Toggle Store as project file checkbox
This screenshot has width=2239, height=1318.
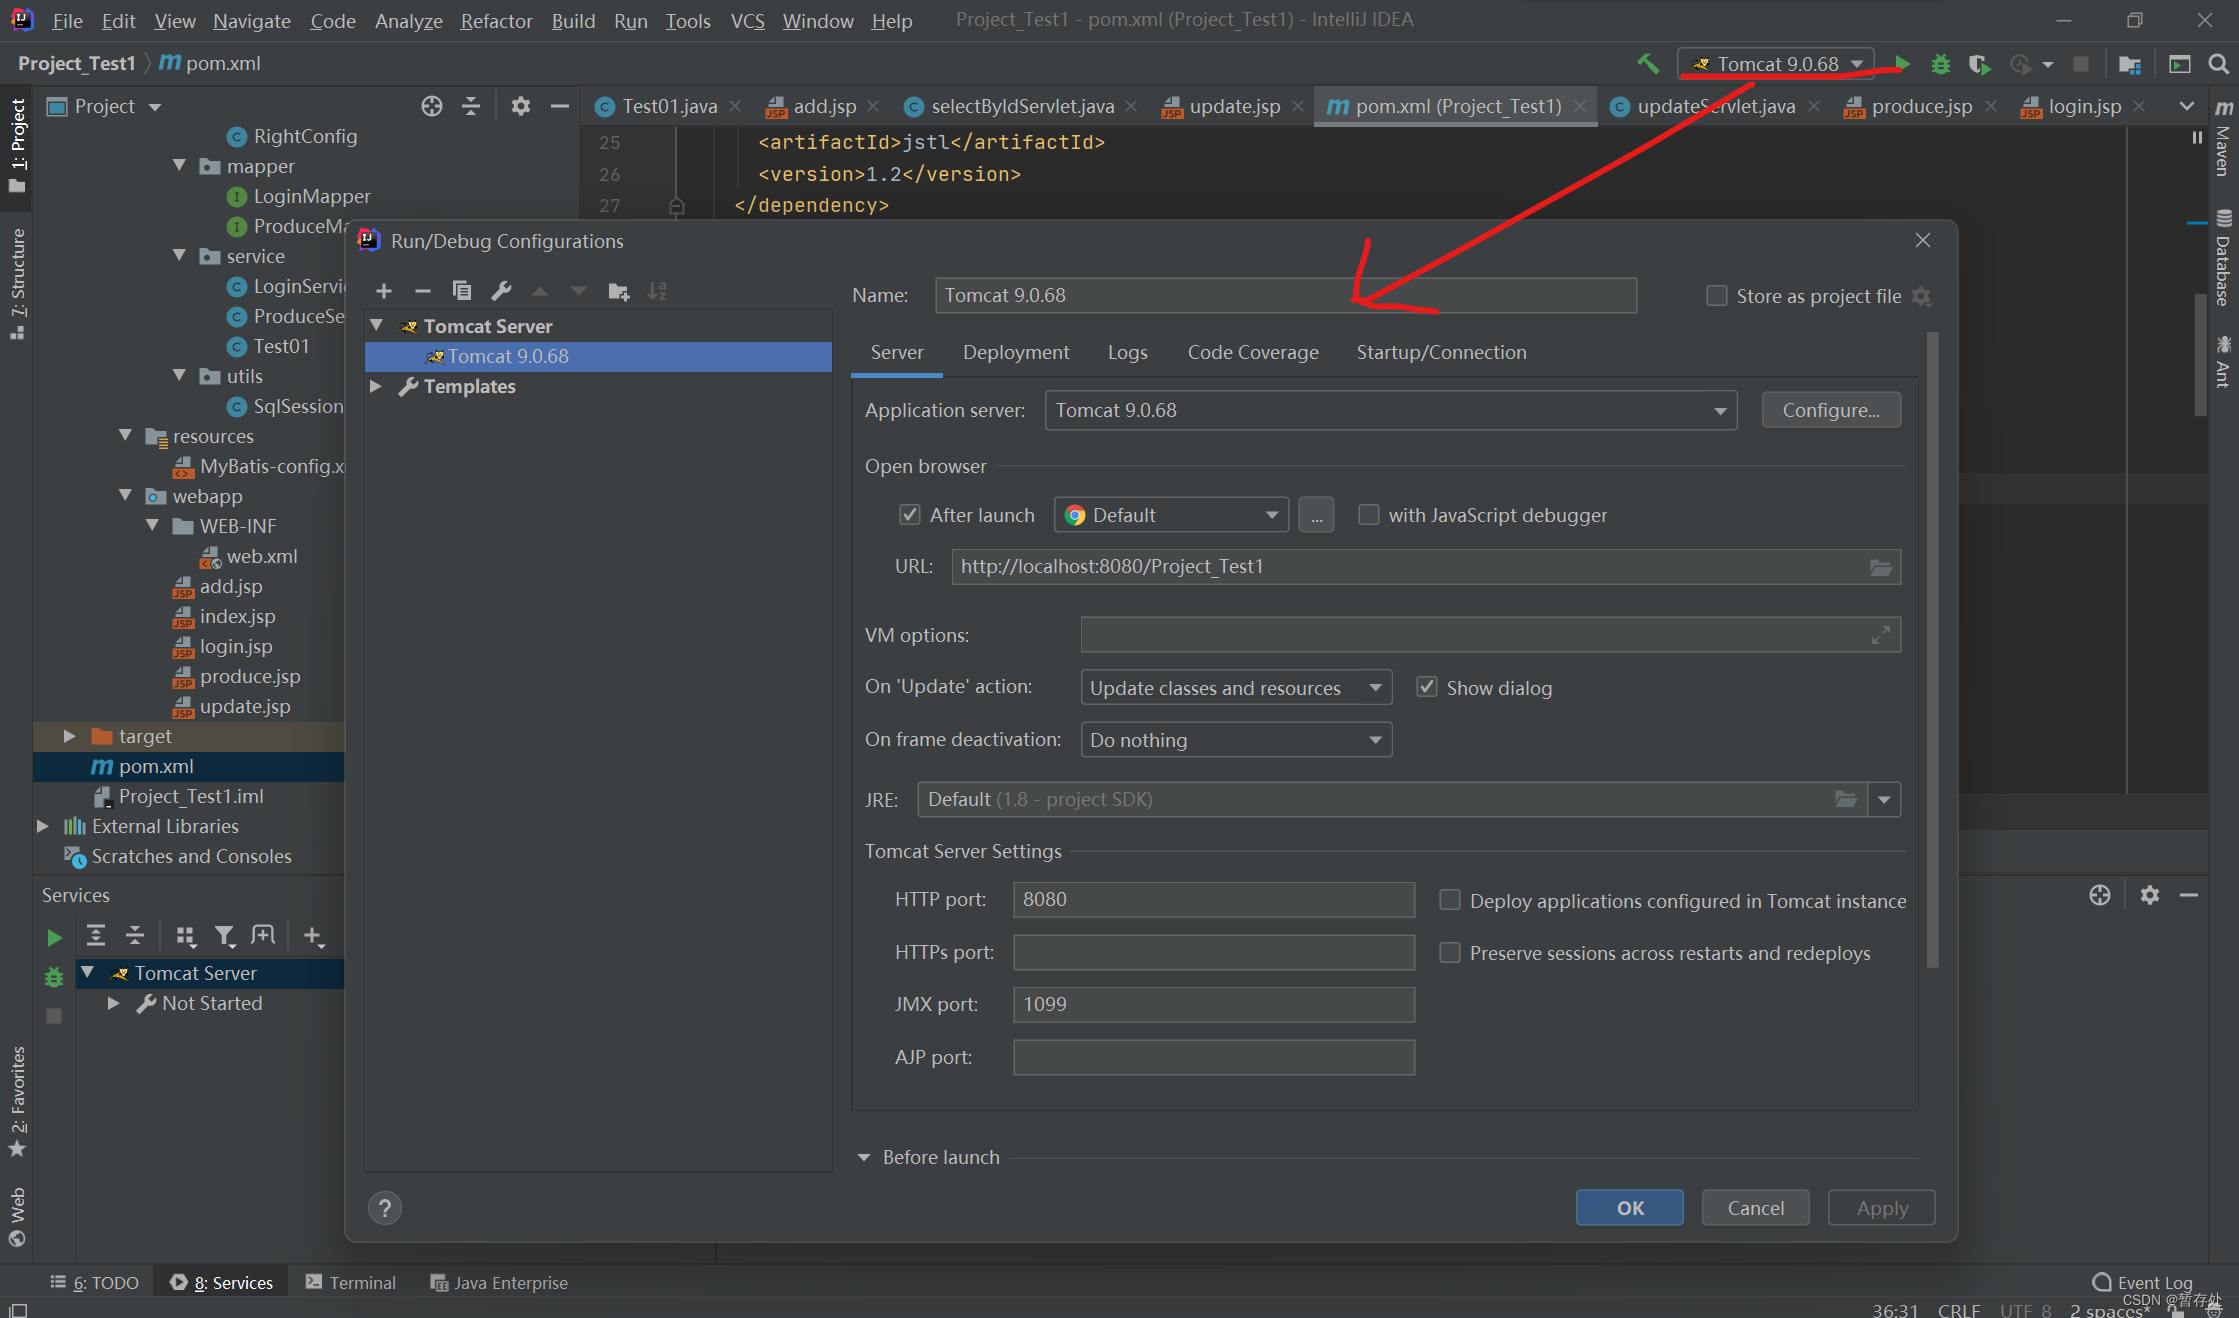pyautogui.click(x=1716, y=296)
